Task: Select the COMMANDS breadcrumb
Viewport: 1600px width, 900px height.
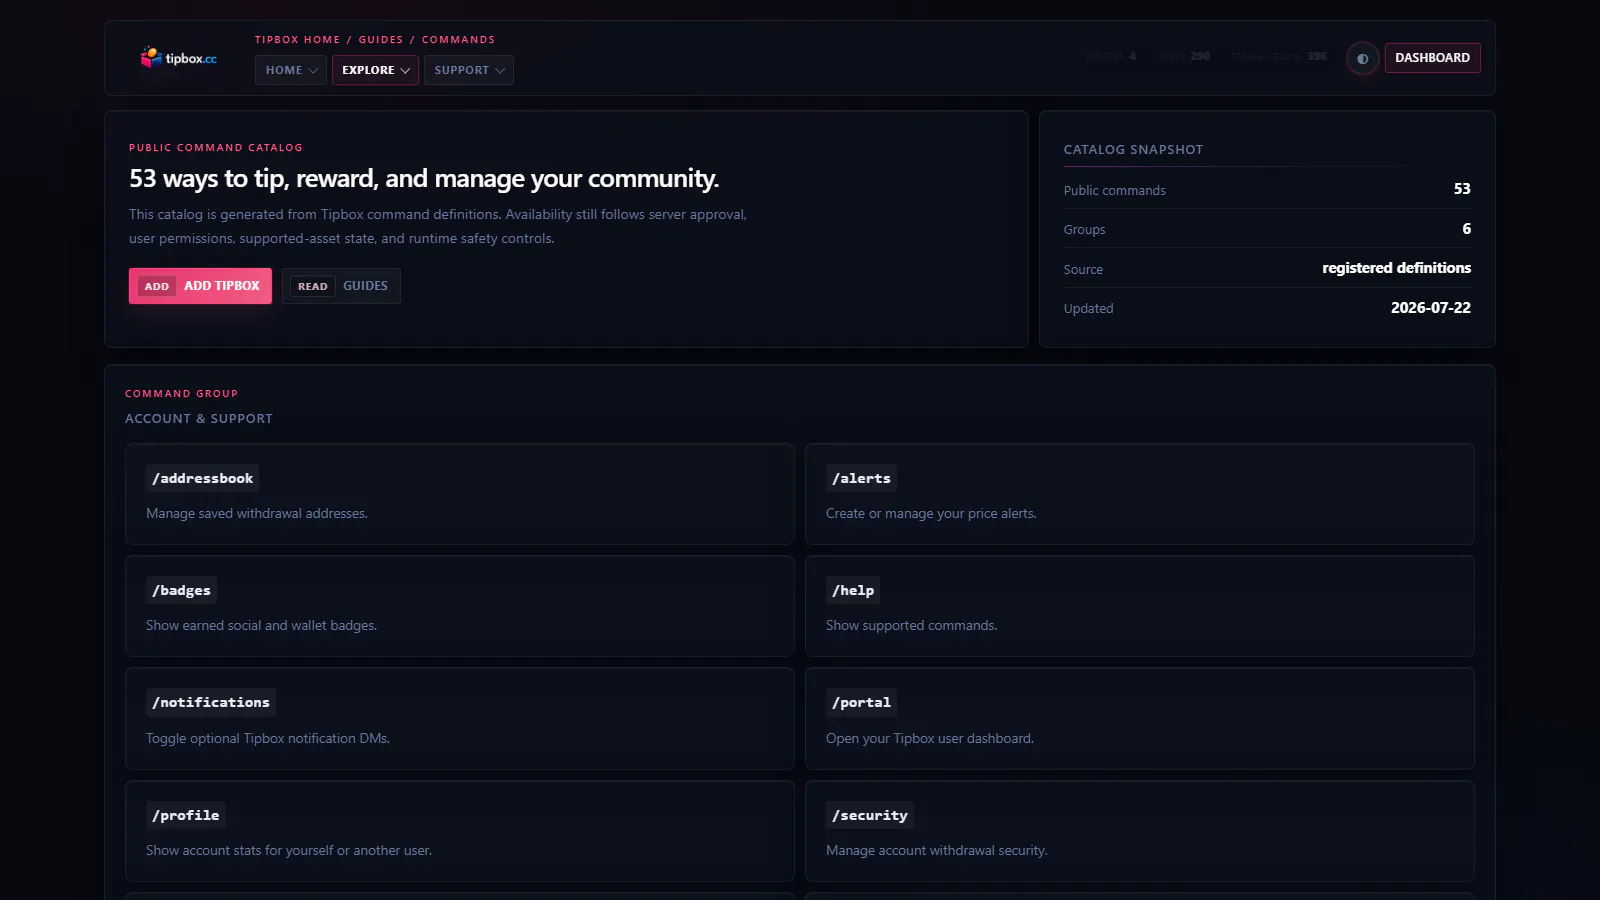Action: (x=458, y=40)
